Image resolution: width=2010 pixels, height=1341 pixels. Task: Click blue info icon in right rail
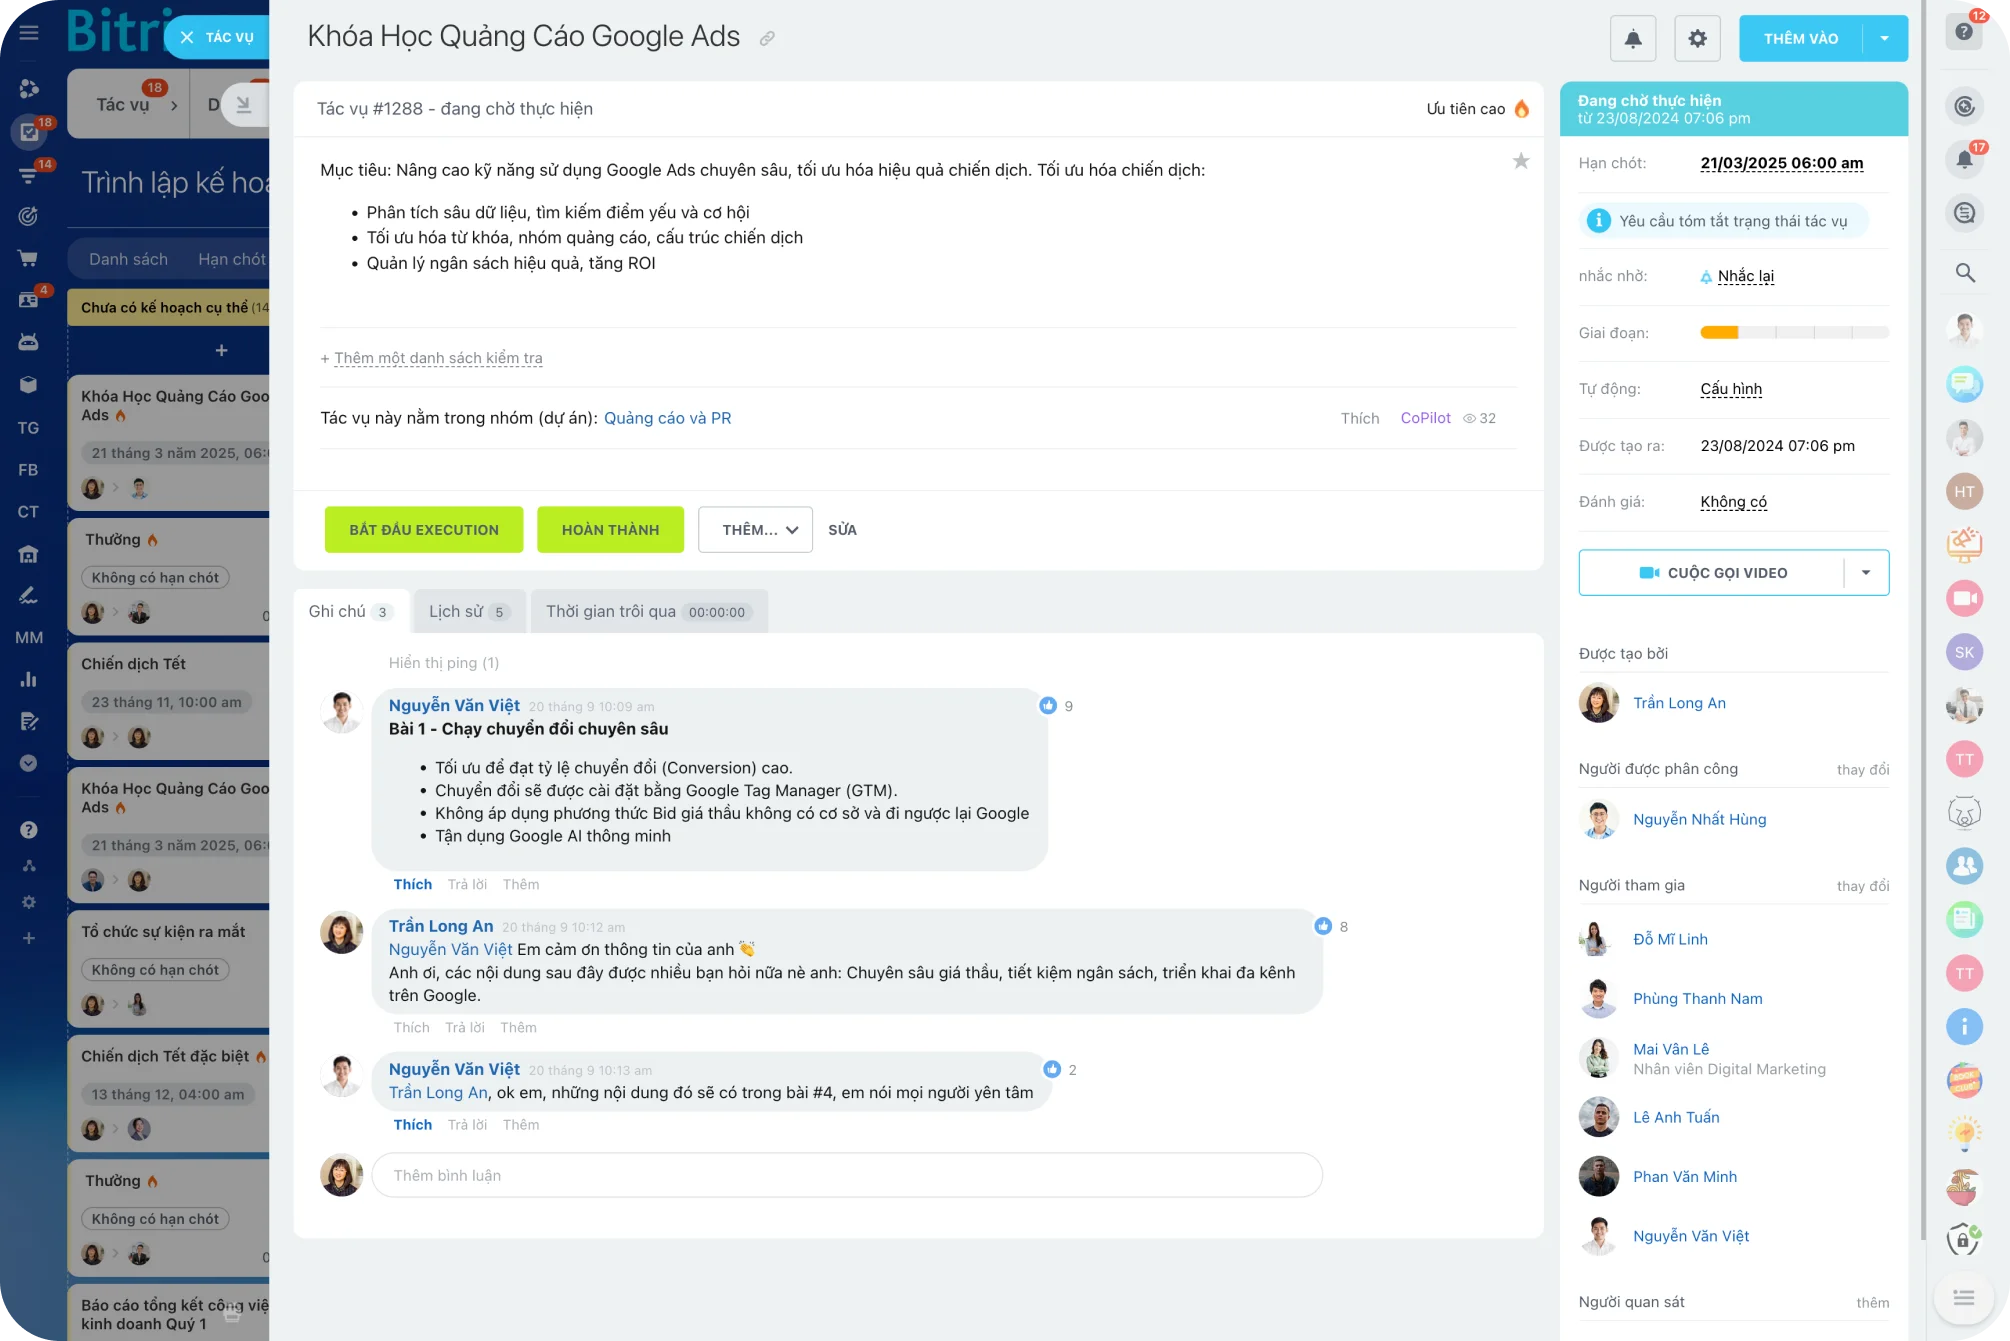click(x=1964, y=1026)
